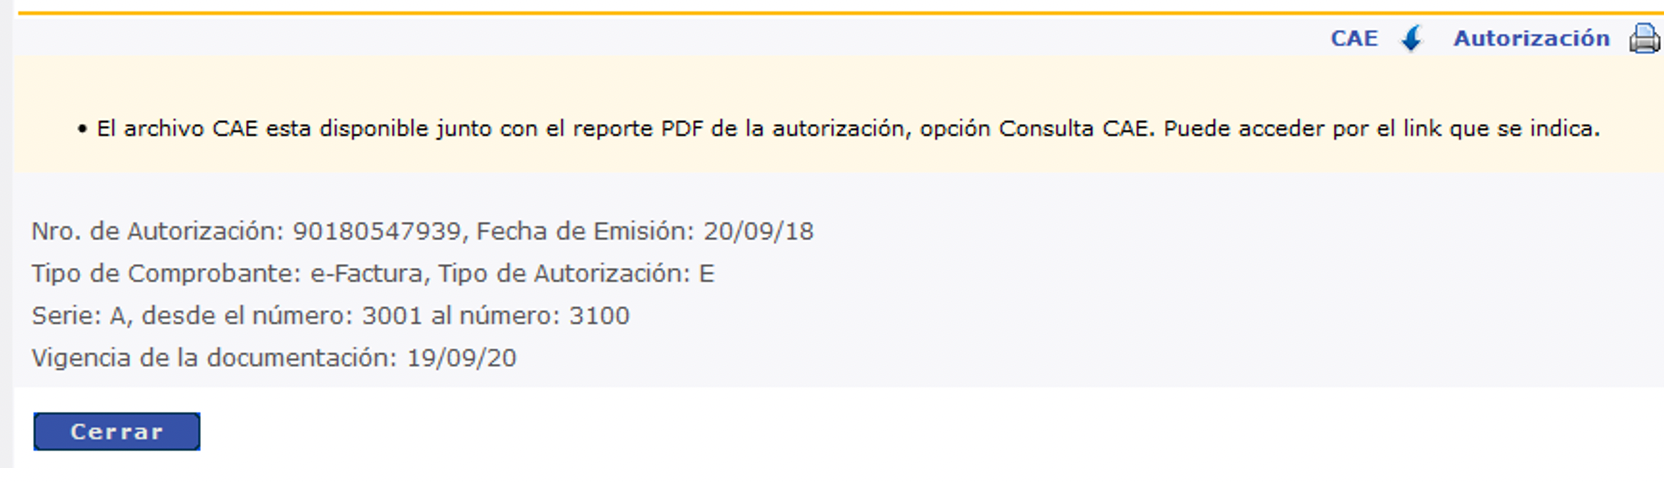Viewport: 1664px width, 482px height.
Task: Click the words reporte PDF in the notice
Action: 616,129
